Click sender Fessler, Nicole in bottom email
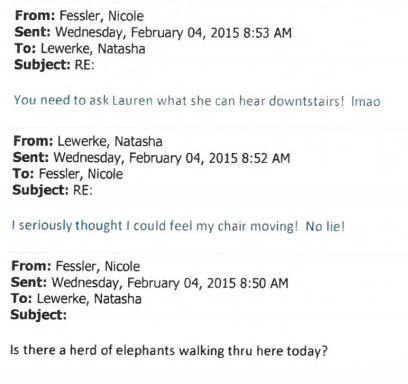 click(98, 266)
